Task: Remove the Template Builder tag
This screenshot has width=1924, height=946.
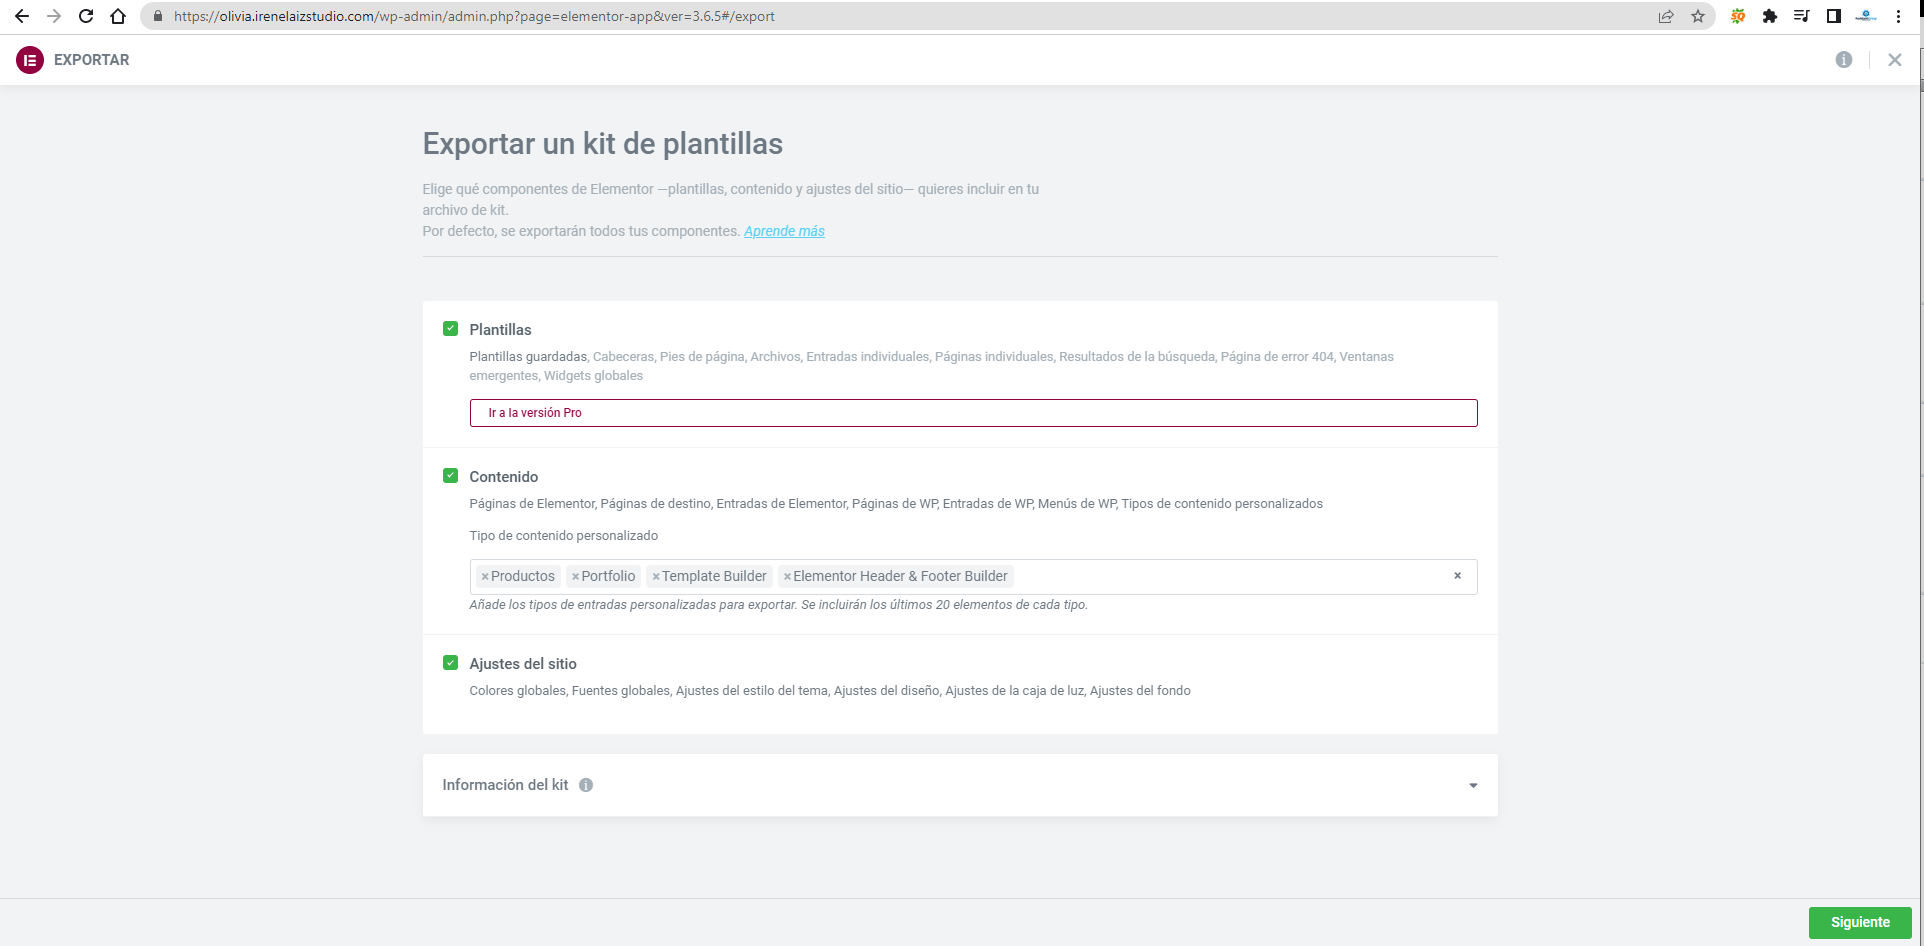Action: tap(656, 577)
